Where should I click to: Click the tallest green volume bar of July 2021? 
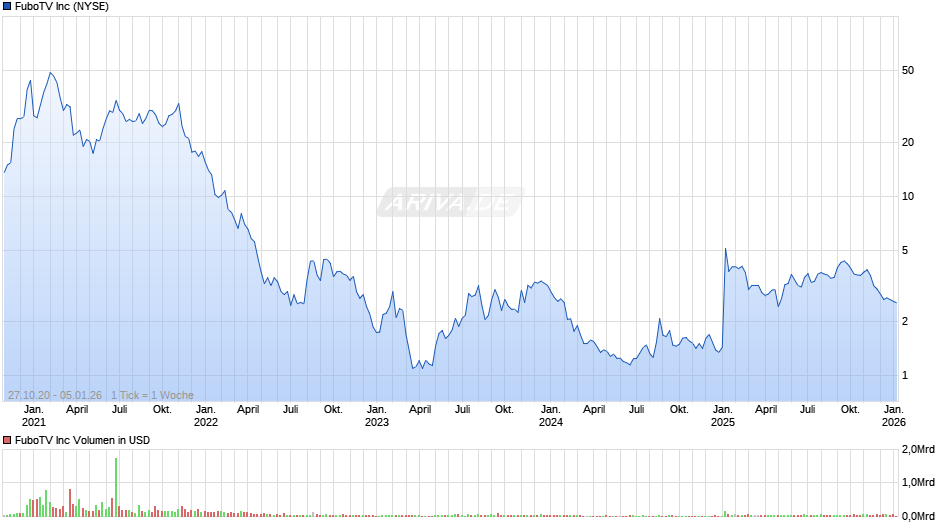pos(116,487)
